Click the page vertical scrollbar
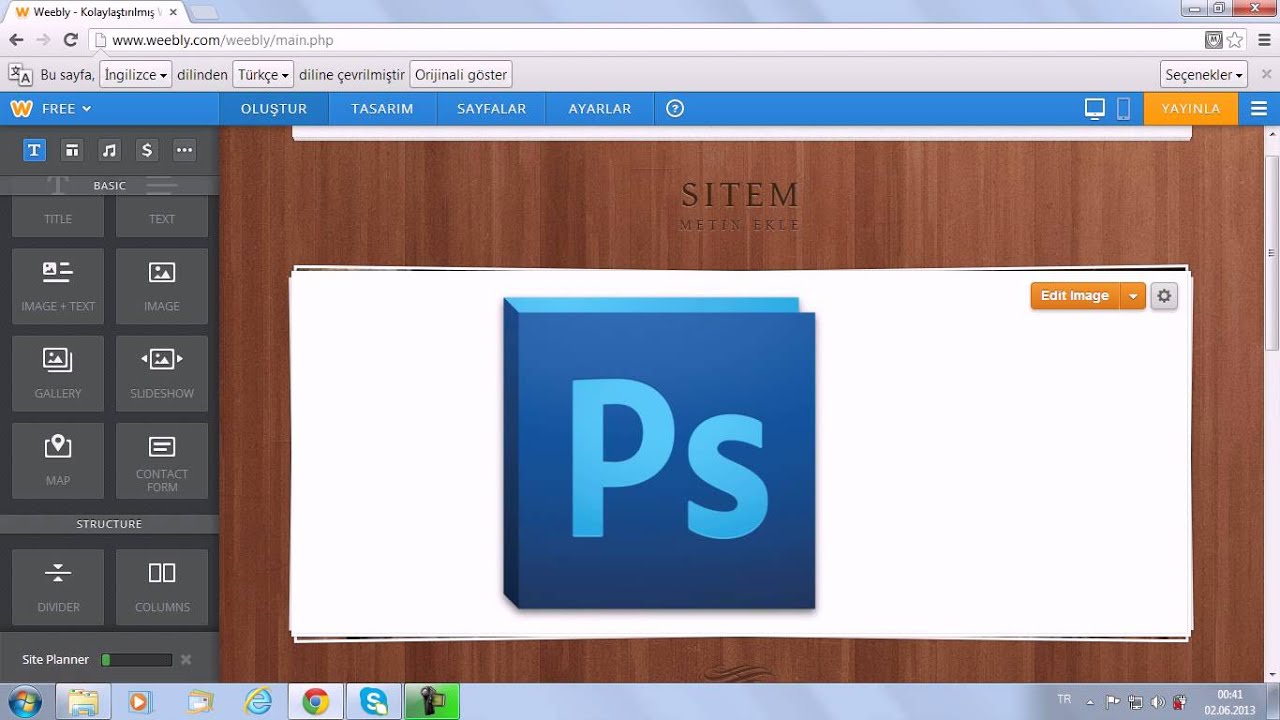The width and height of the screenshot is (1280, 720). pos(1272,252)
